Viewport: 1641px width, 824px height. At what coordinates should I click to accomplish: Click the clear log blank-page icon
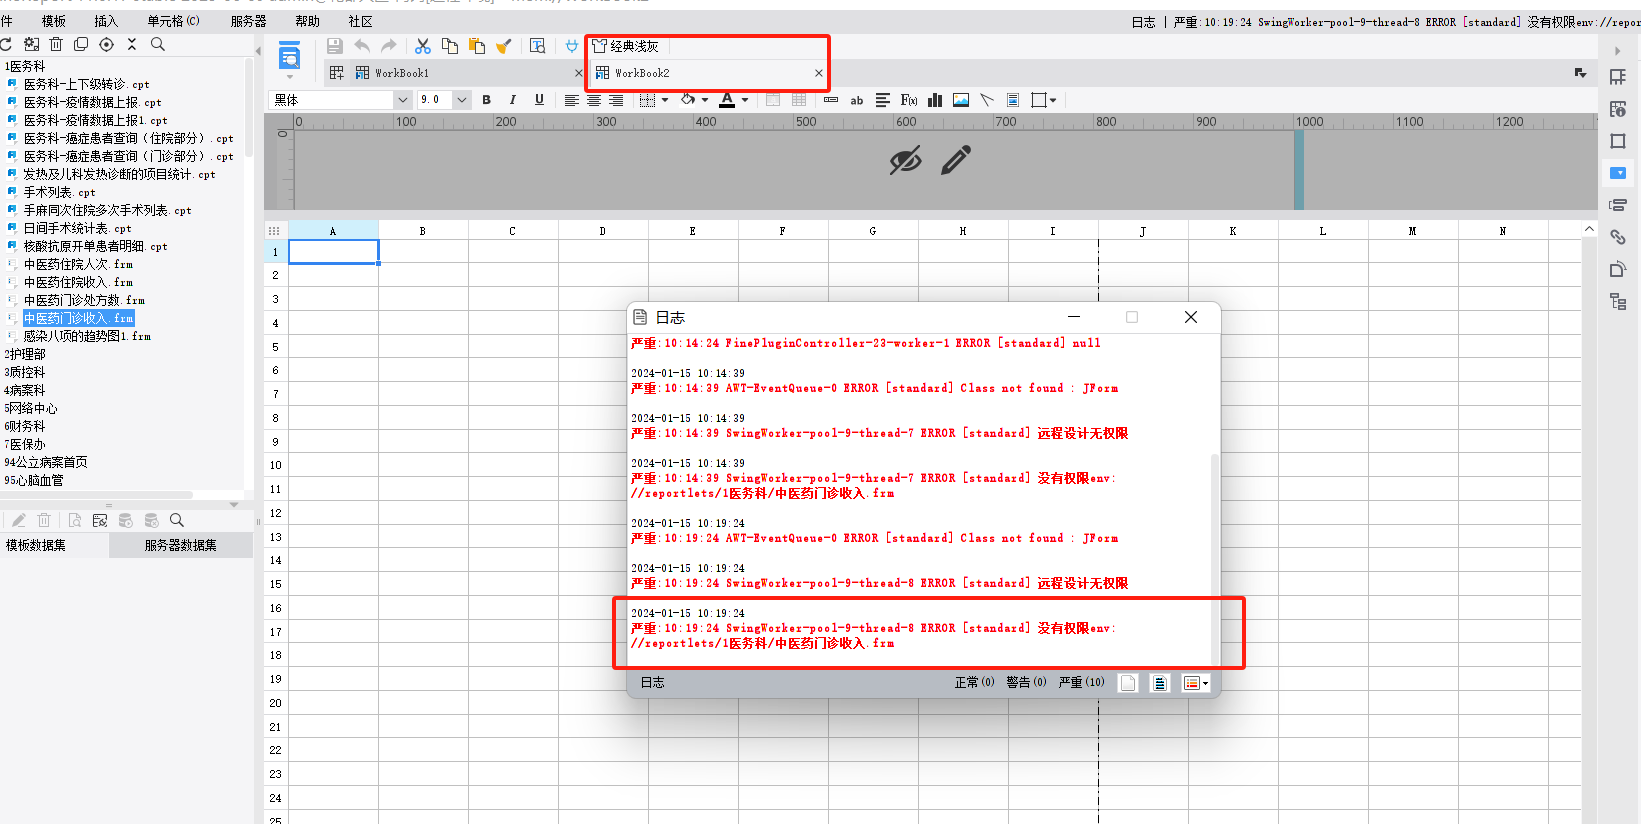(1128, 683)
